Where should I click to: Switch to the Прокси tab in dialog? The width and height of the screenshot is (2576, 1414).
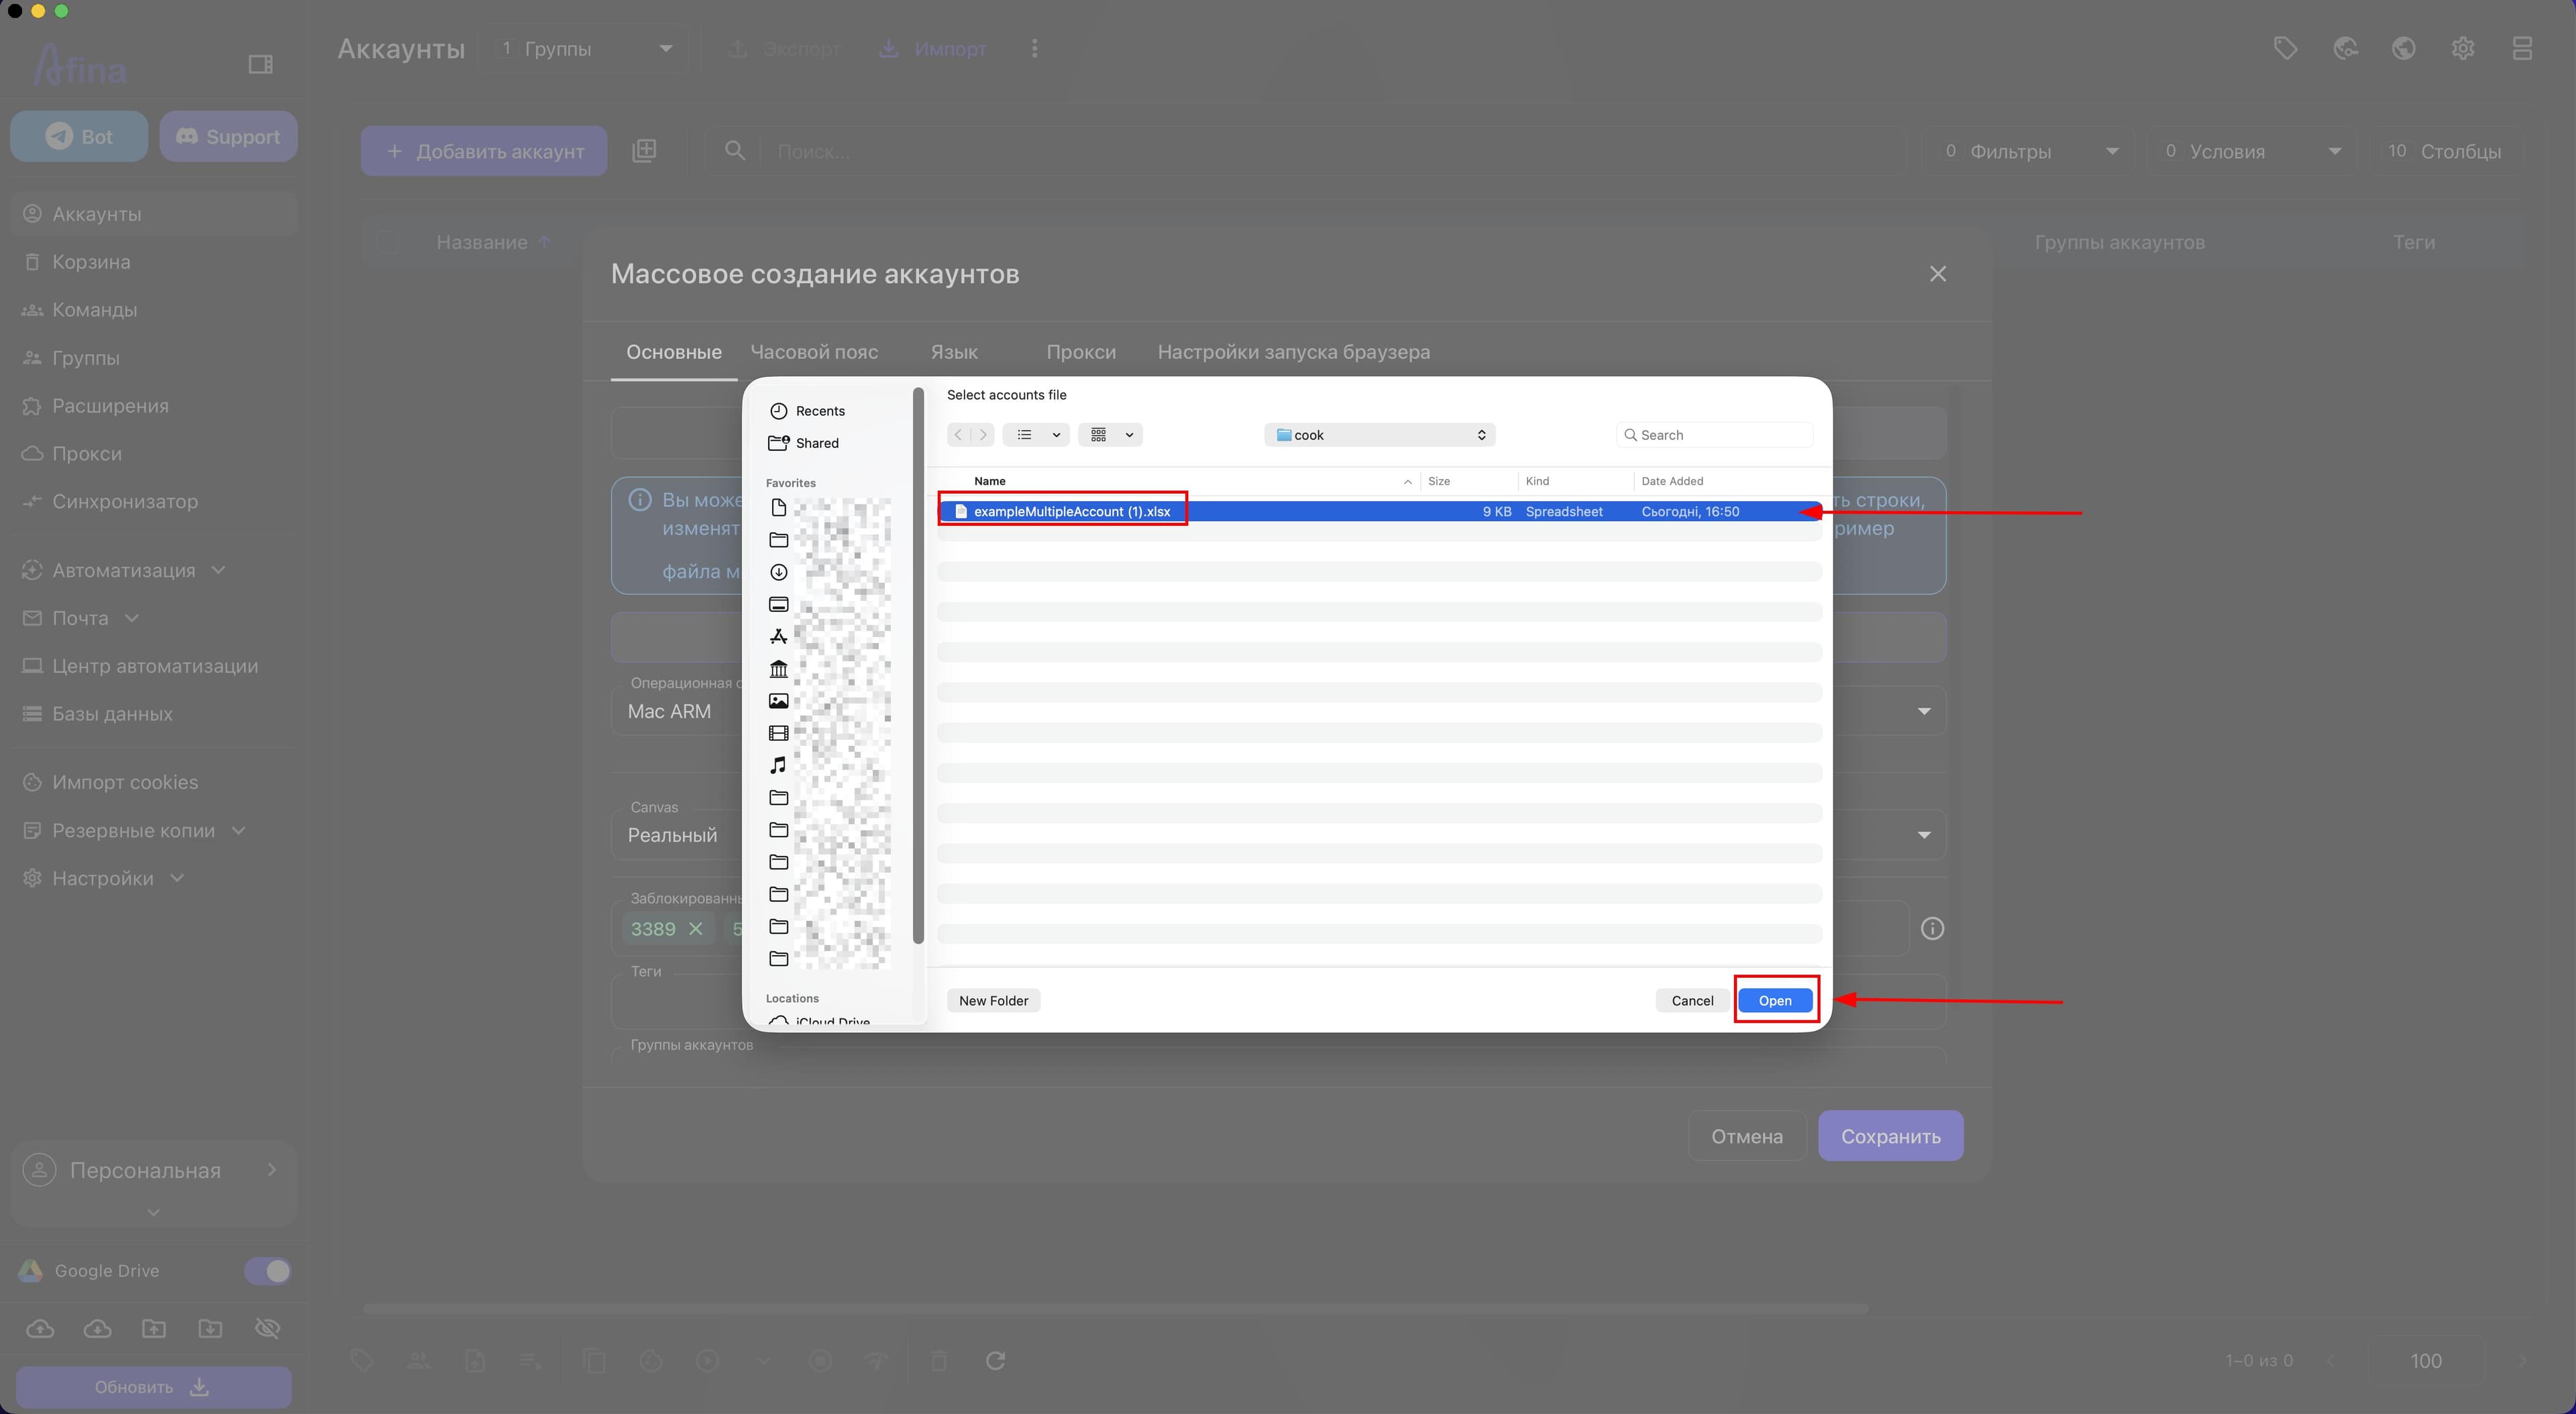point(1081,352)
